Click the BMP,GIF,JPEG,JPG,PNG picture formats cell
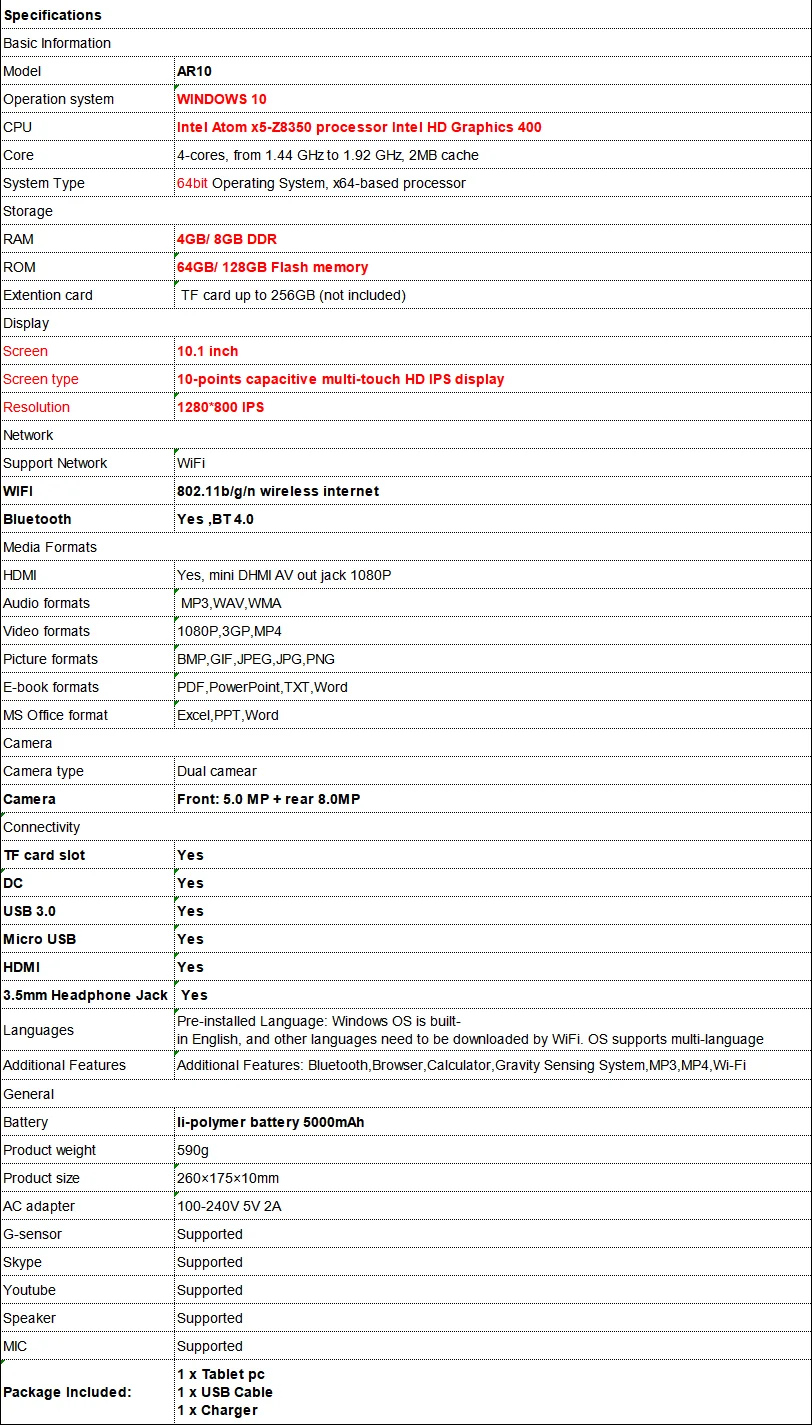The width and height of the screenshot is (812, 1425). point(492,659)
